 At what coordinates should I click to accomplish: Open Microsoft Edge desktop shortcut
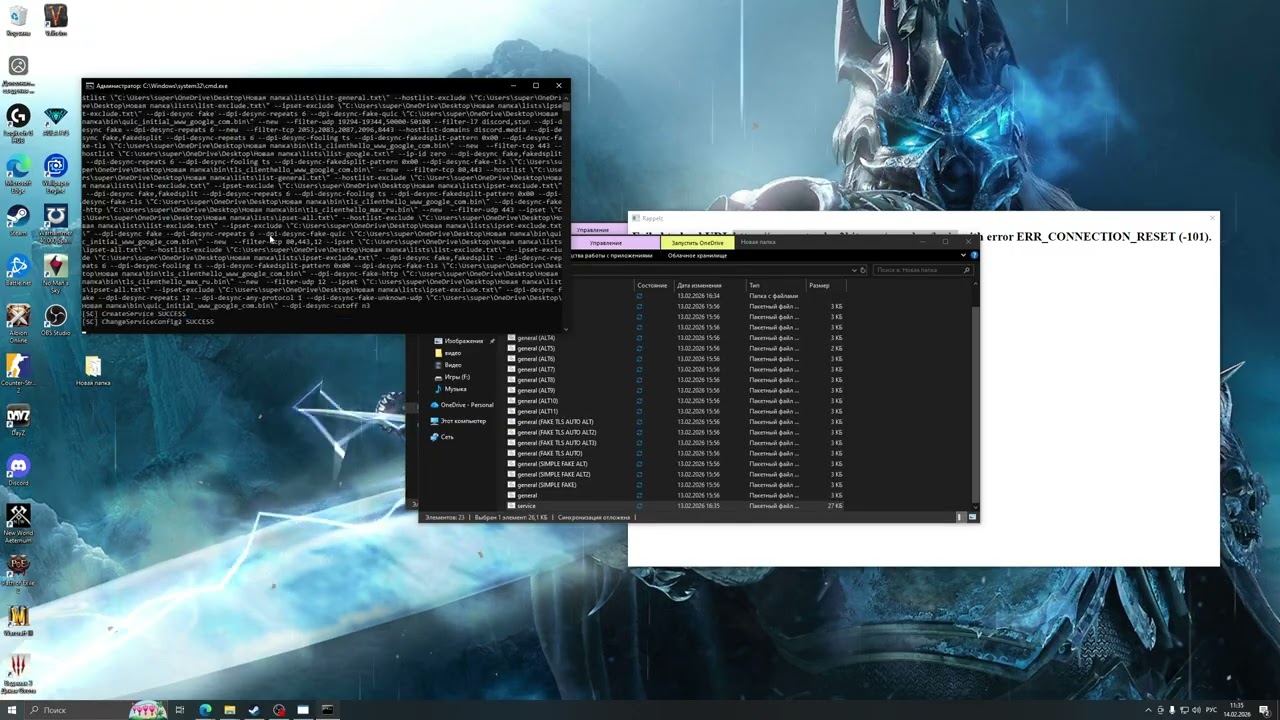point(18,170)
